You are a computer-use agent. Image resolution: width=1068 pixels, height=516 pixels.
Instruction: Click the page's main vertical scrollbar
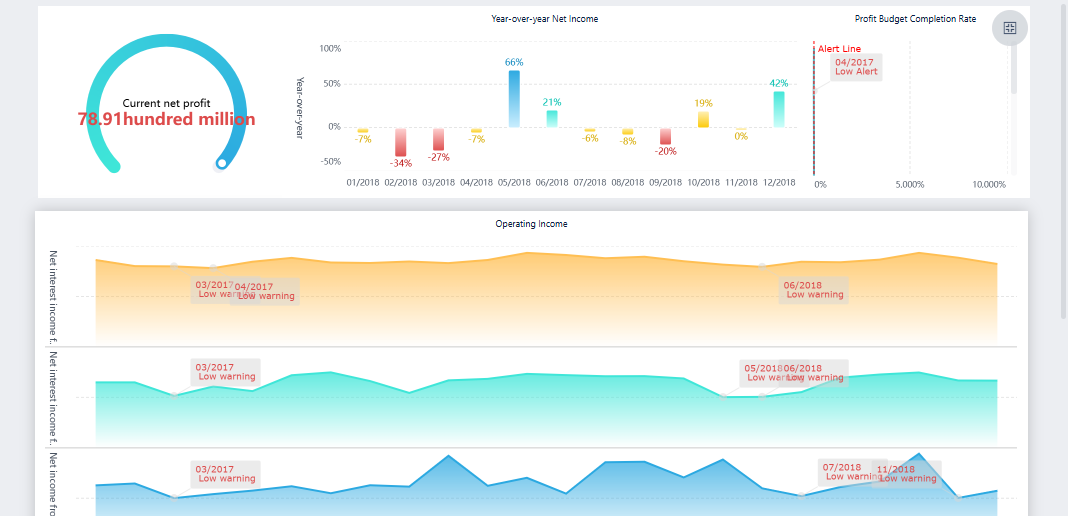1062,160
